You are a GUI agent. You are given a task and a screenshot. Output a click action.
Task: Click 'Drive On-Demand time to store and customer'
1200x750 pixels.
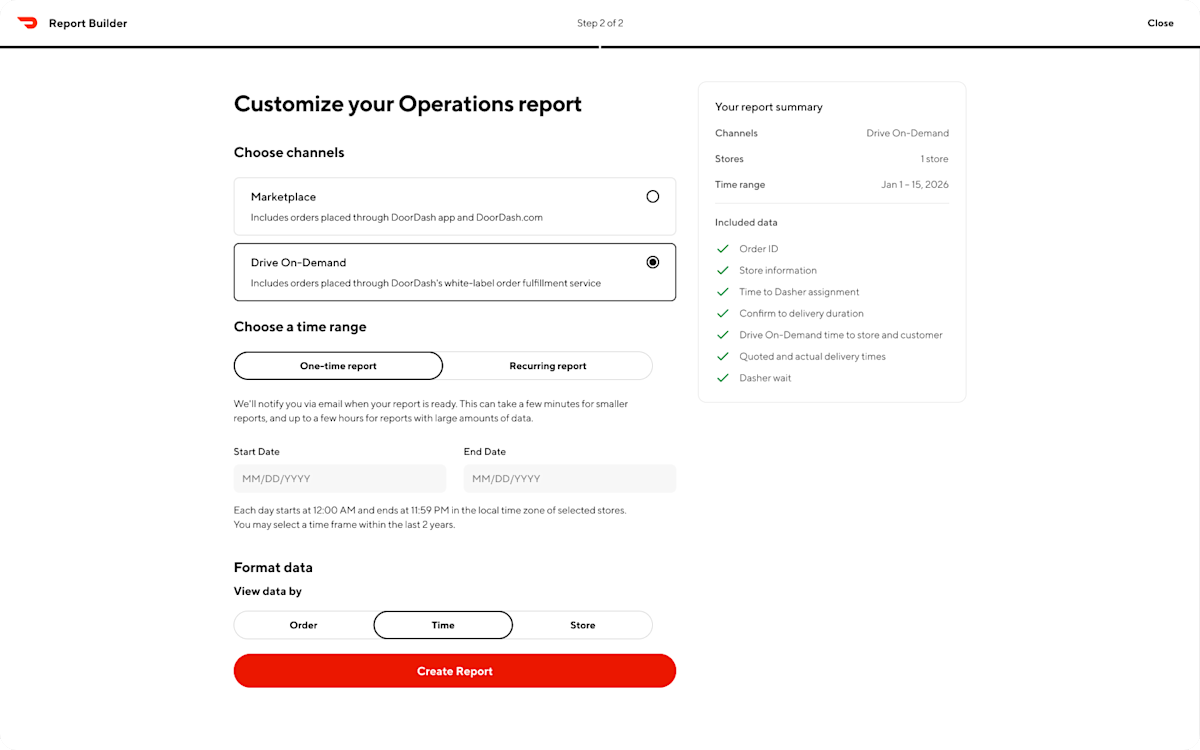click(841, 335)
